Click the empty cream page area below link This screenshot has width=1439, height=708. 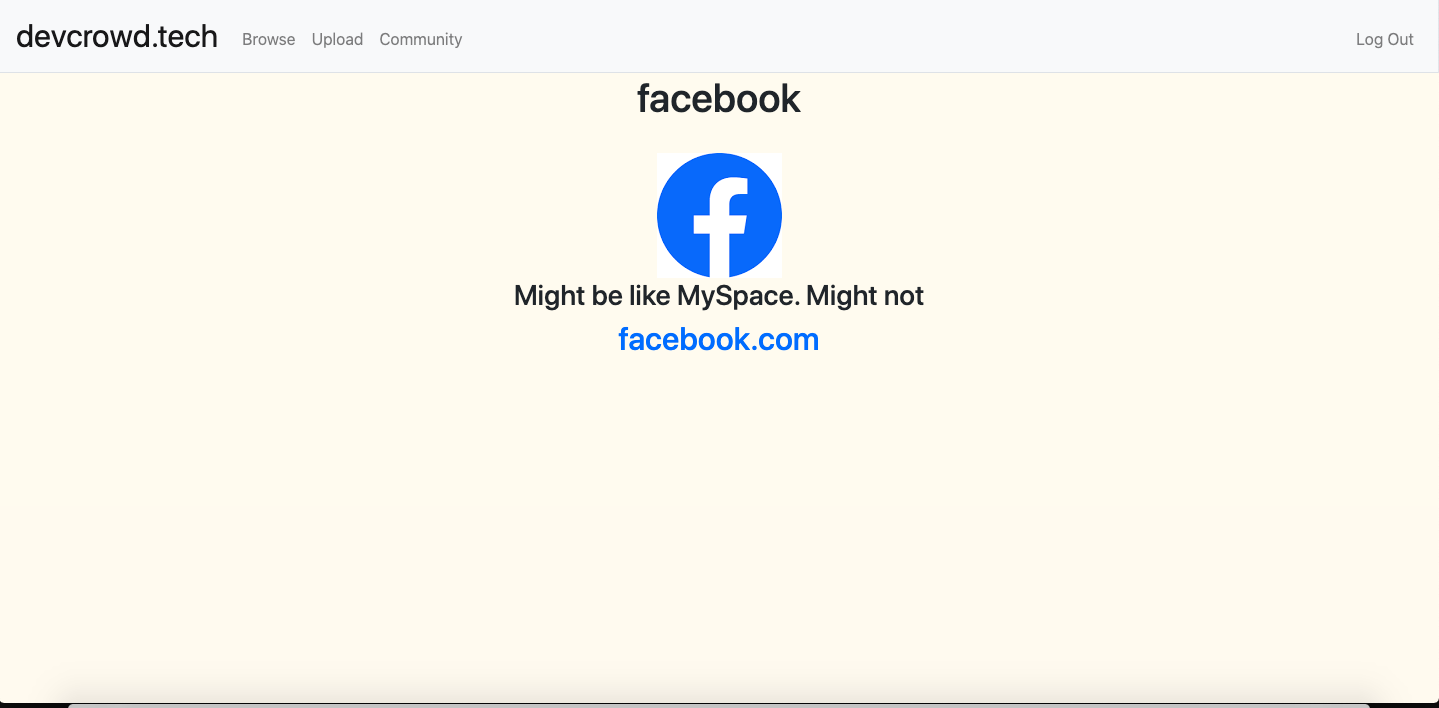click(x=719, y=520)
